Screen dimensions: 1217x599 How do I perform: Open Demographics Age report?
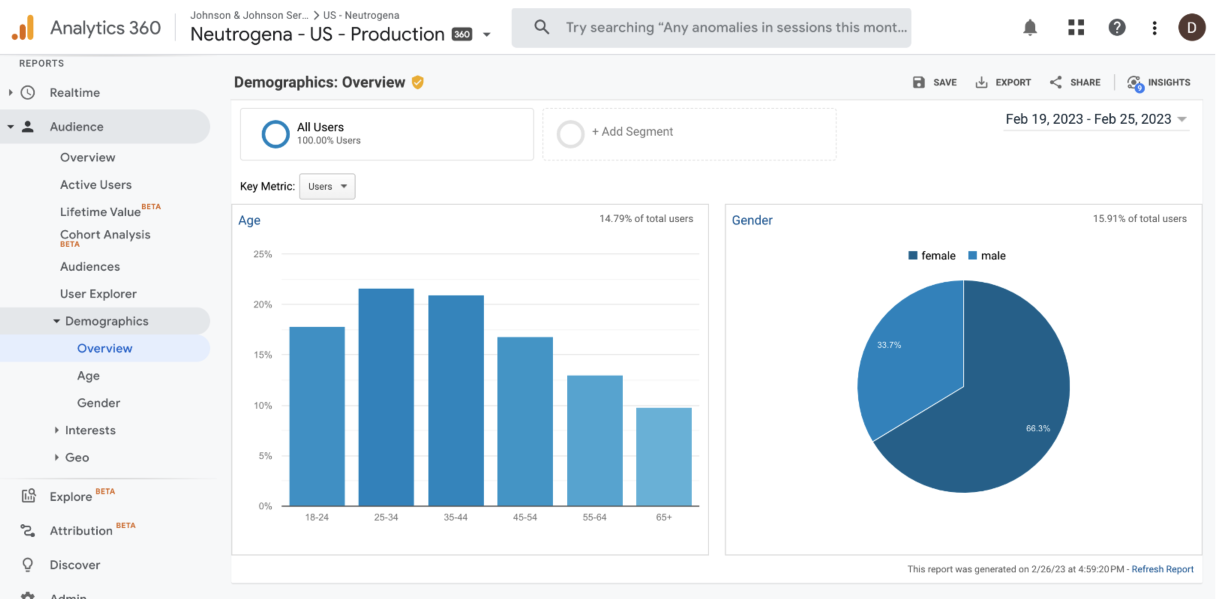[x=88, y=375]
